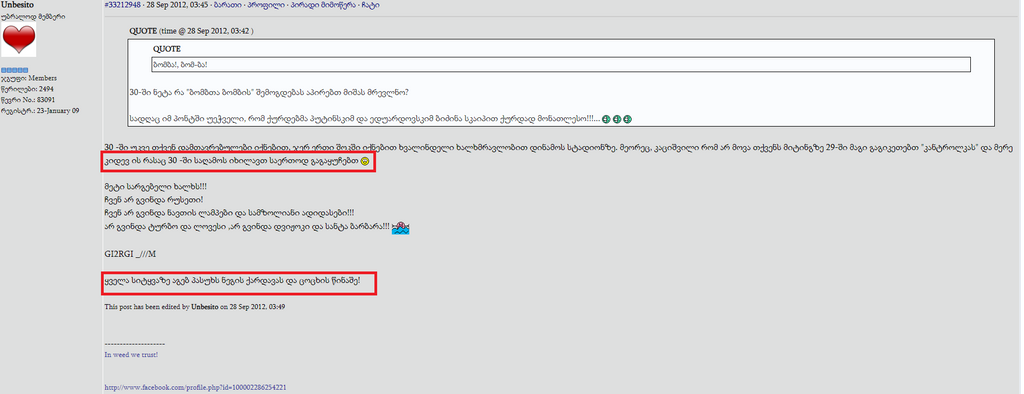
Task: Click the yellow smiley emoticon in post
Action: tap(366, 161)
